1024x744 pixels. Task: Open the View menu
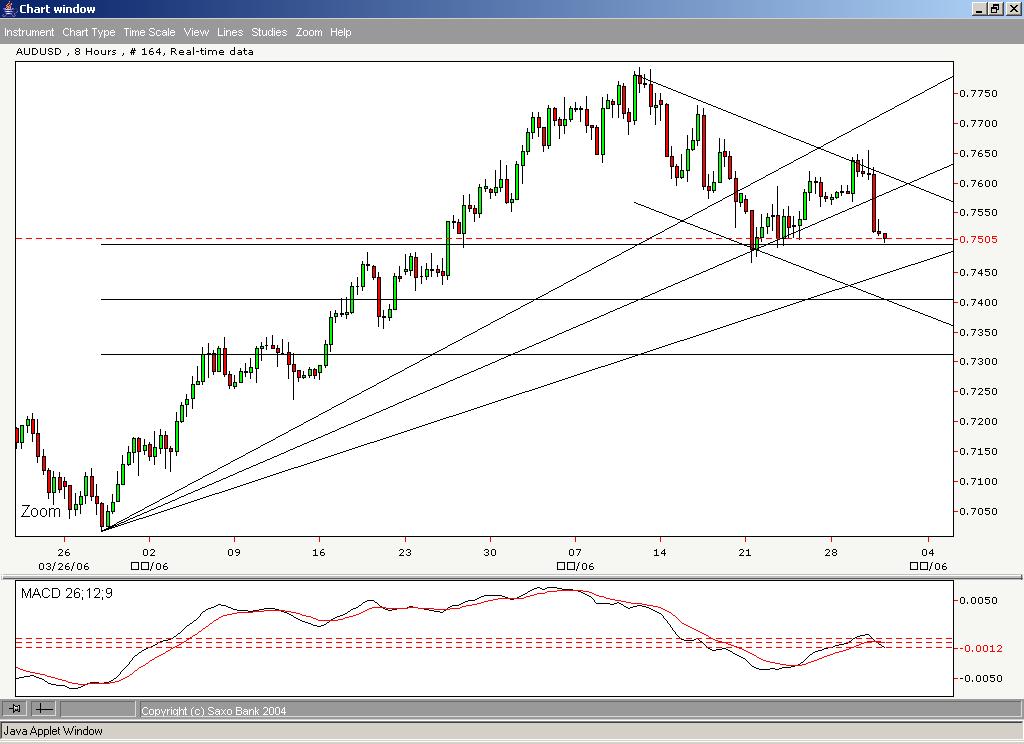pos(196,32)
